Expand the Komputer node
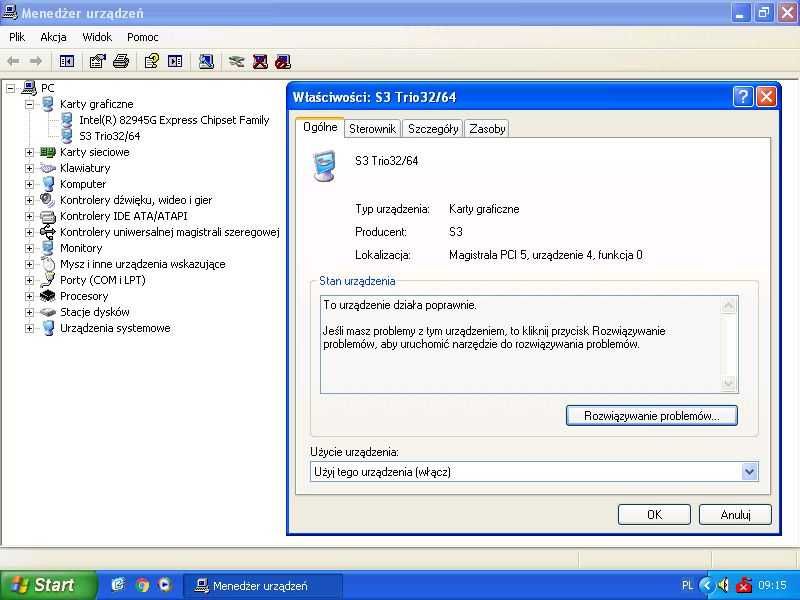This screenshot has height=600, width=800. (30, 184)
